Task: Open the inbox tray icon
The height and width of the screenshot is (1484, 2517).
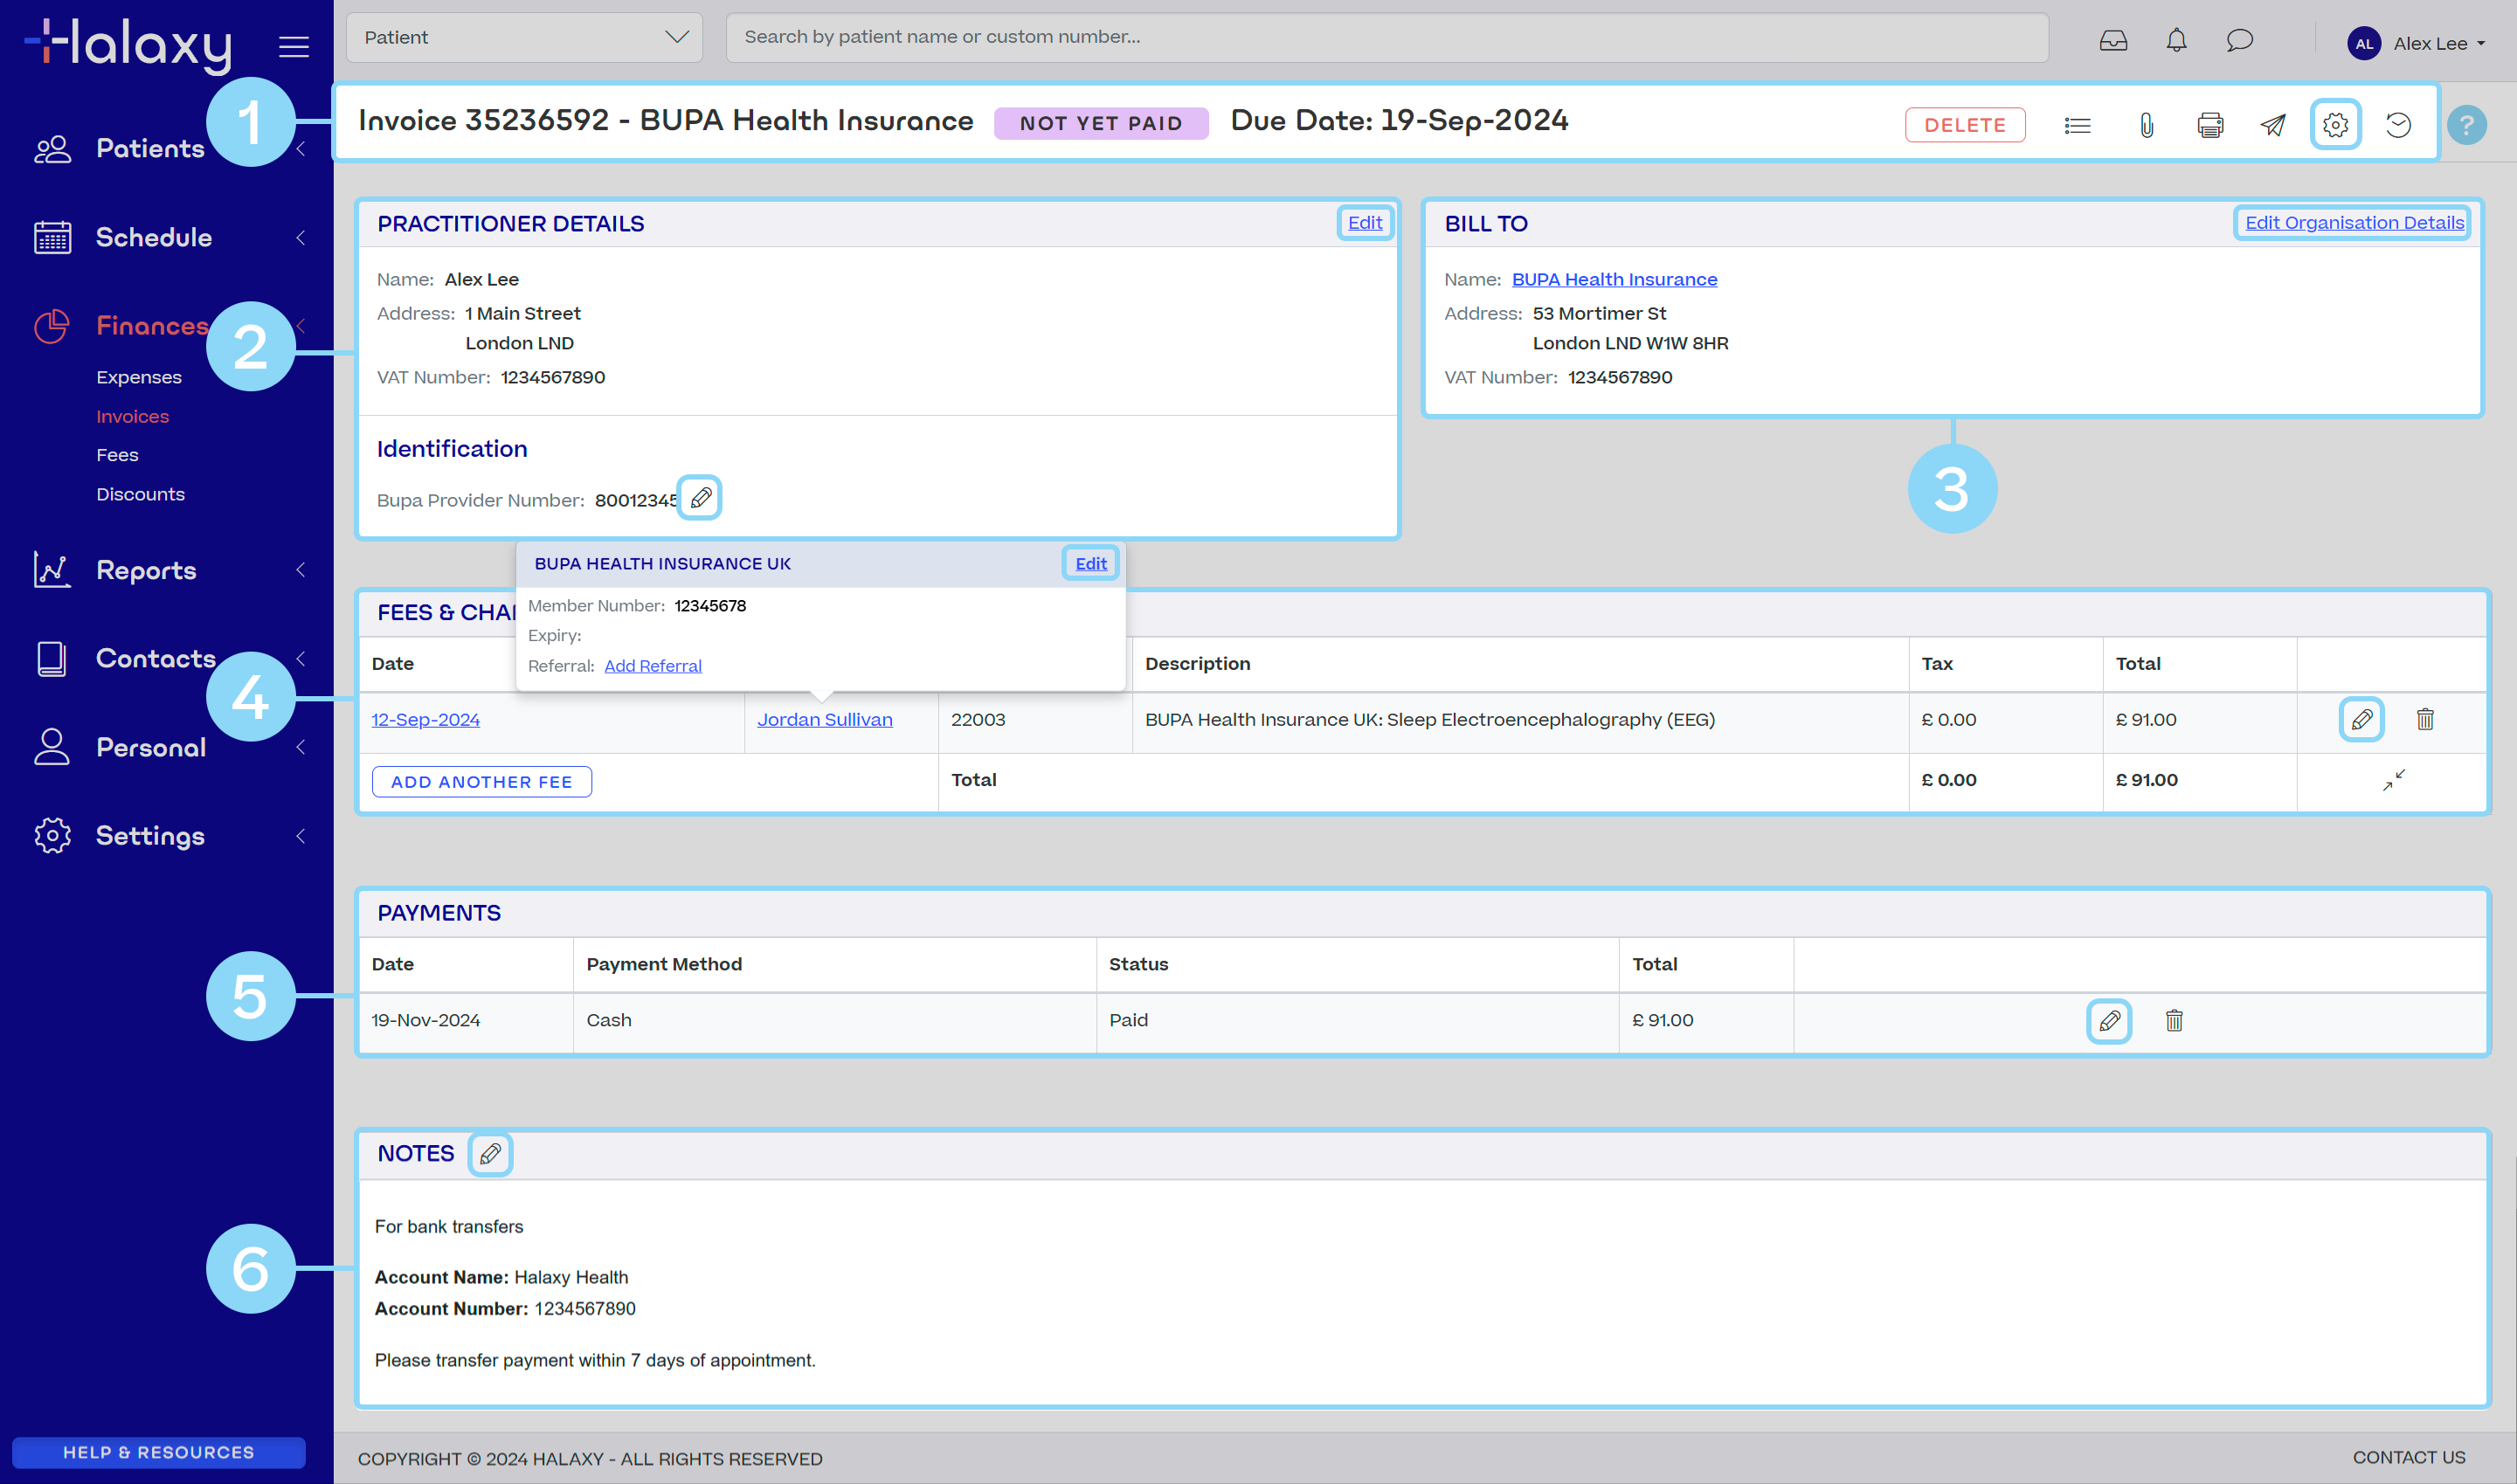Action: point(2113,41)
